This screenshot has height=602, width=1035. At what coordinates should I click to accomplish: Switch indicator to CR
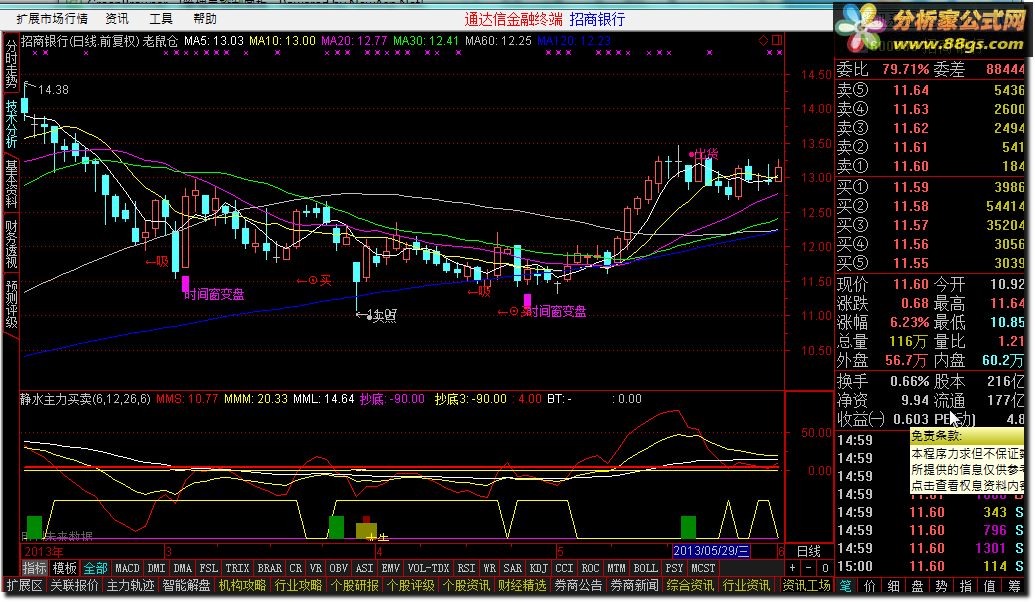296,568
